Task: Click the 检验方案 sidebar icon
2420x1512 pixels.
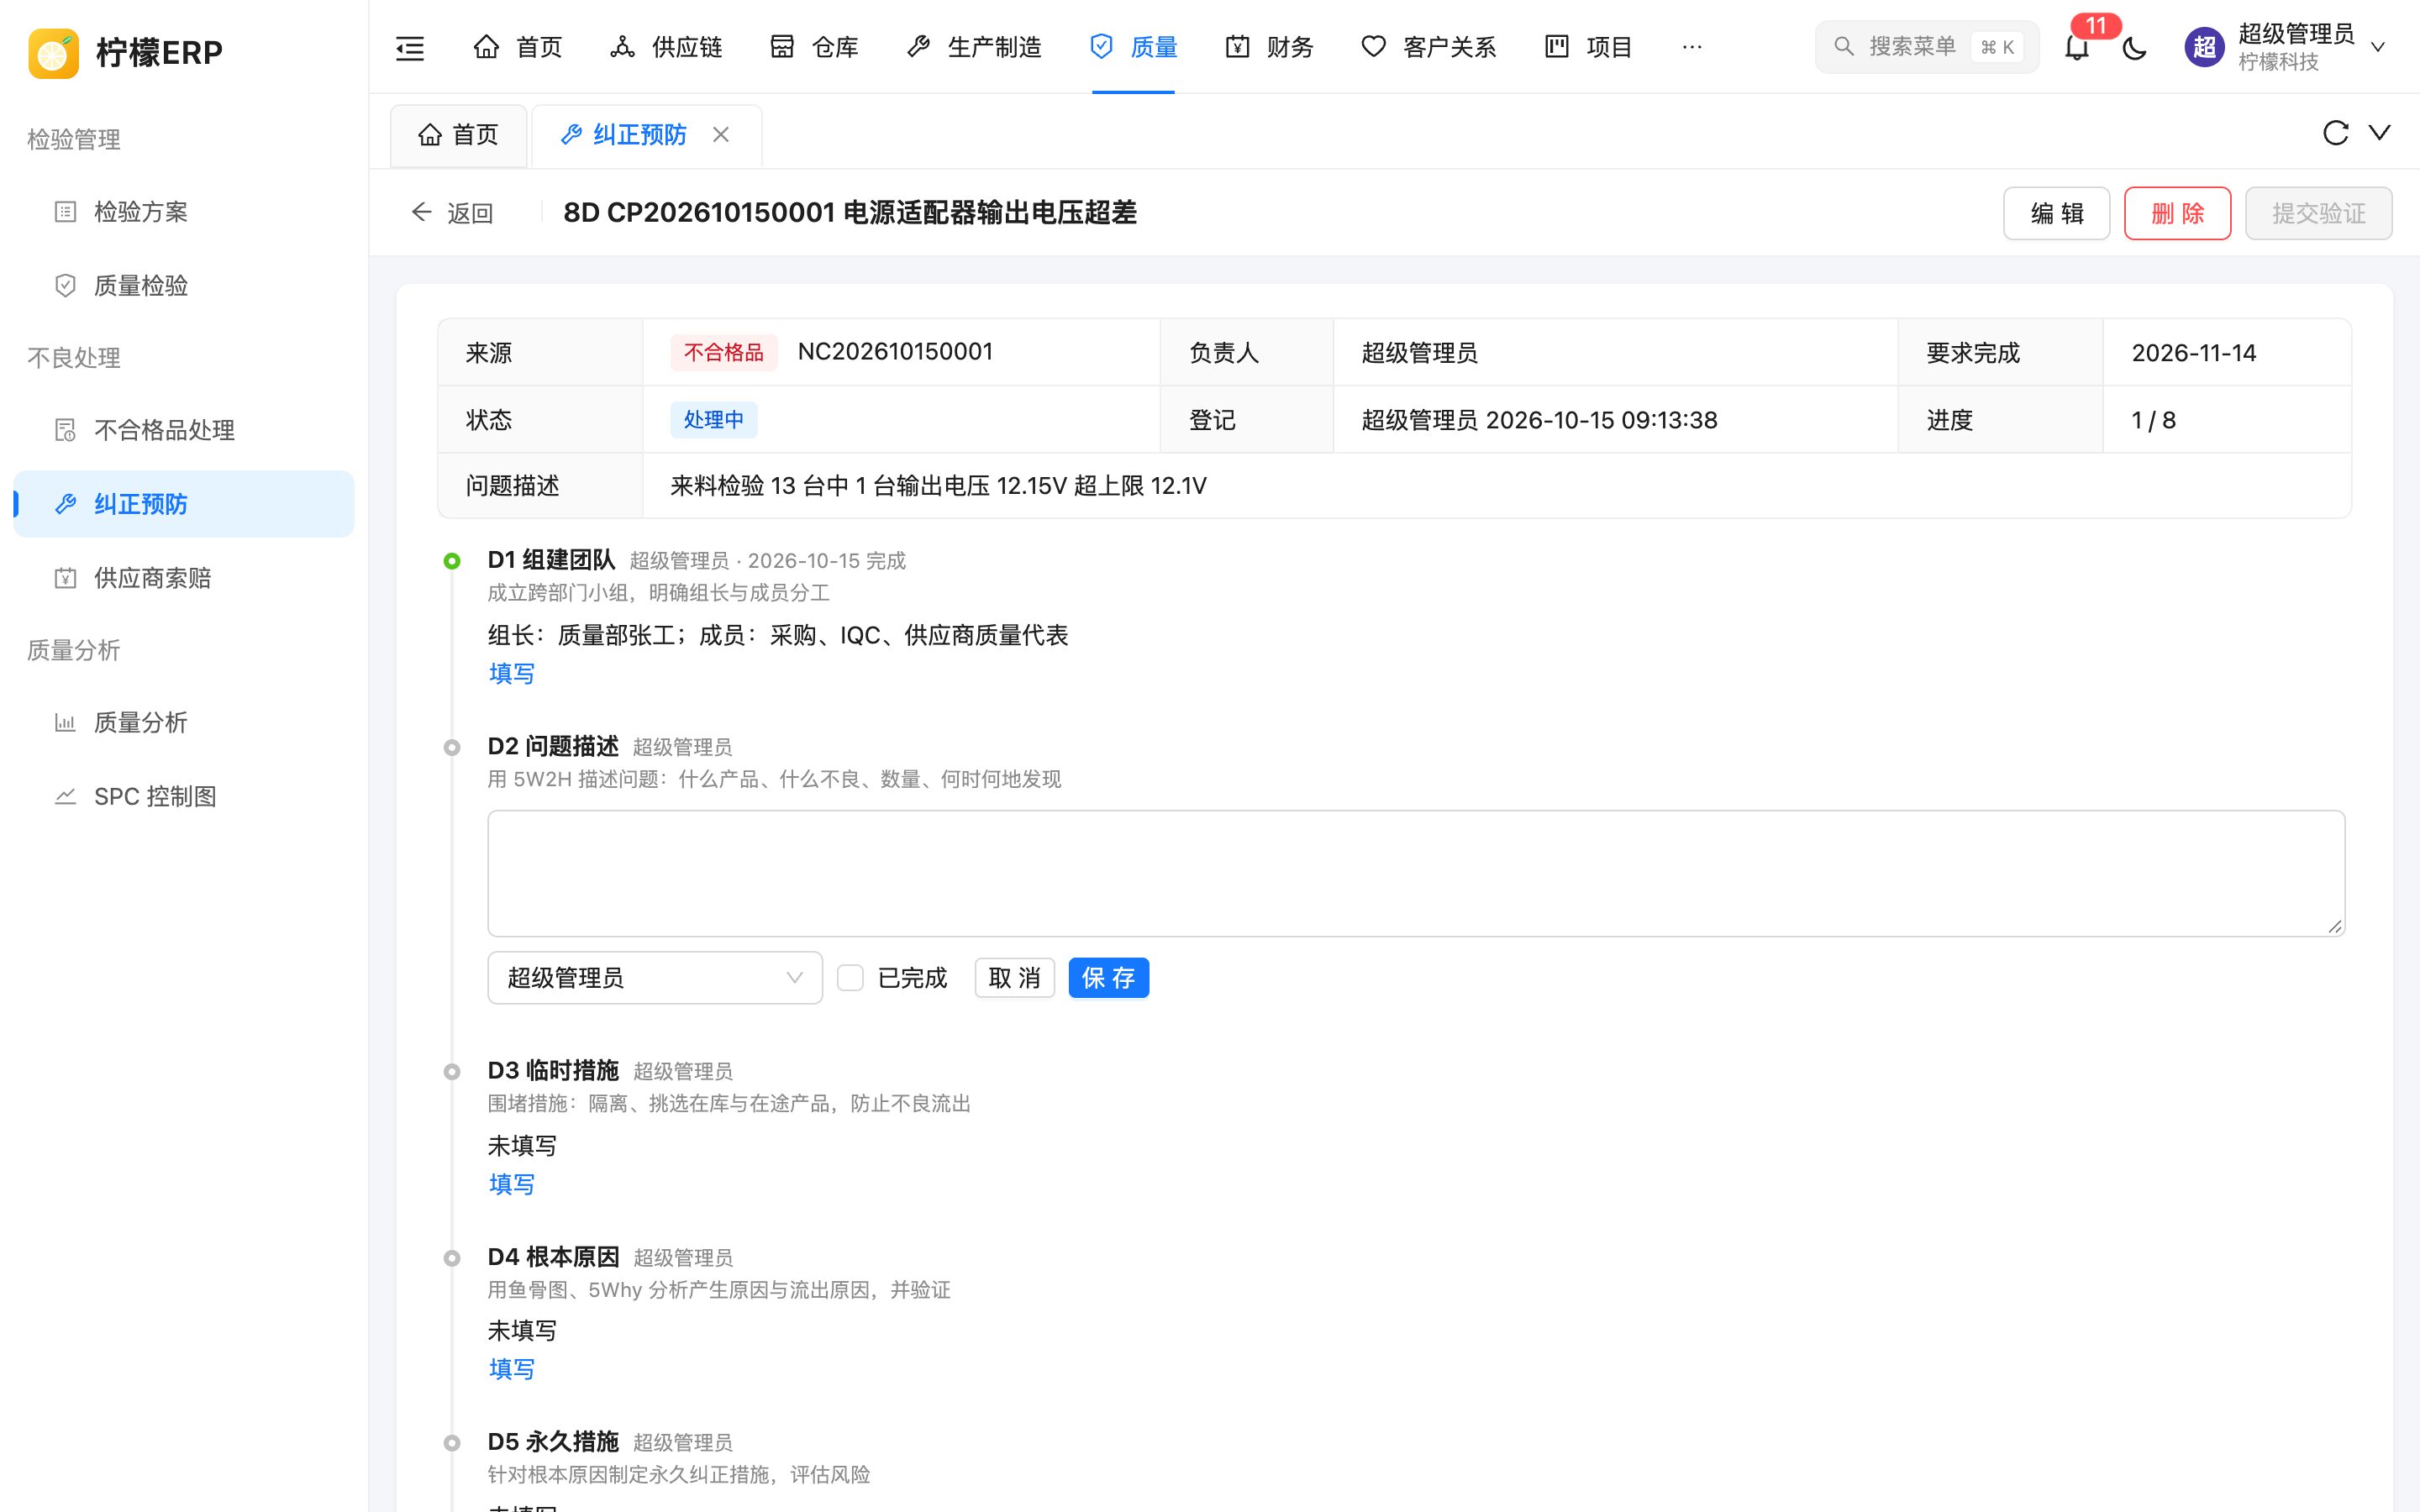Action: pos(65,212)
